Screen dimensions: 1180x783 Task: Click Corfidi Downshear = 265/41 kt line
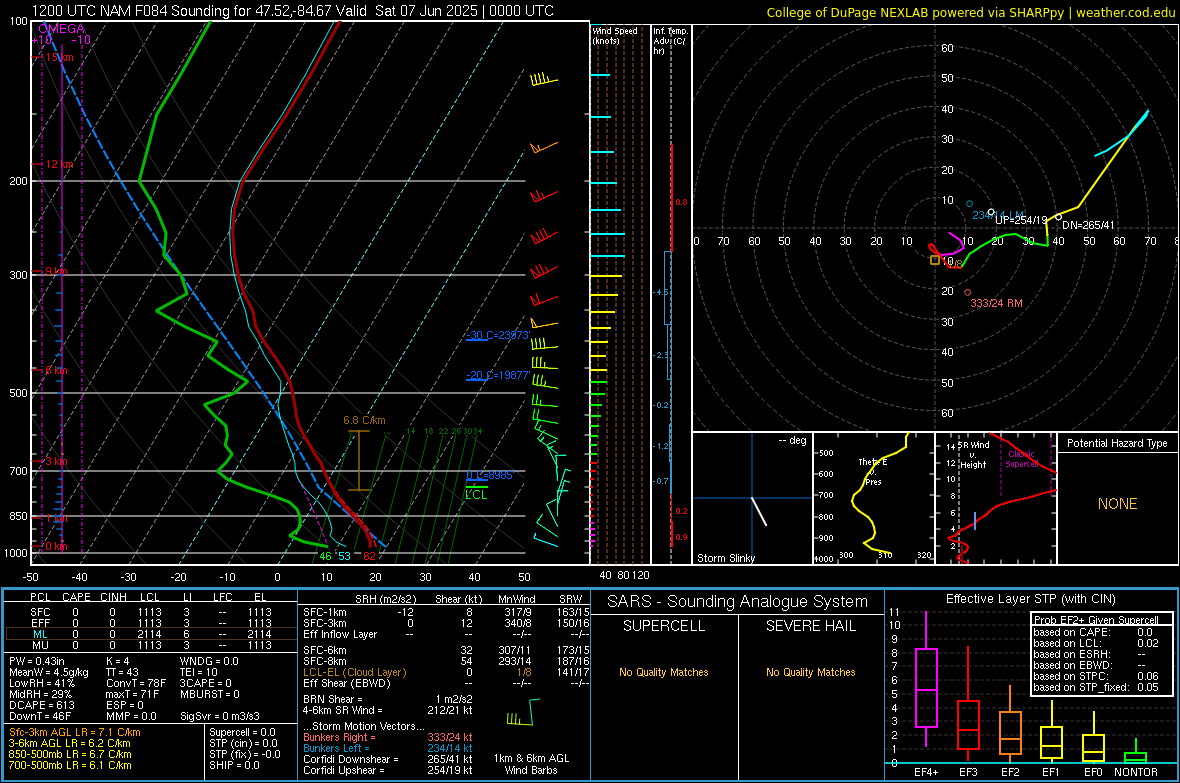(x=388, y=759)
